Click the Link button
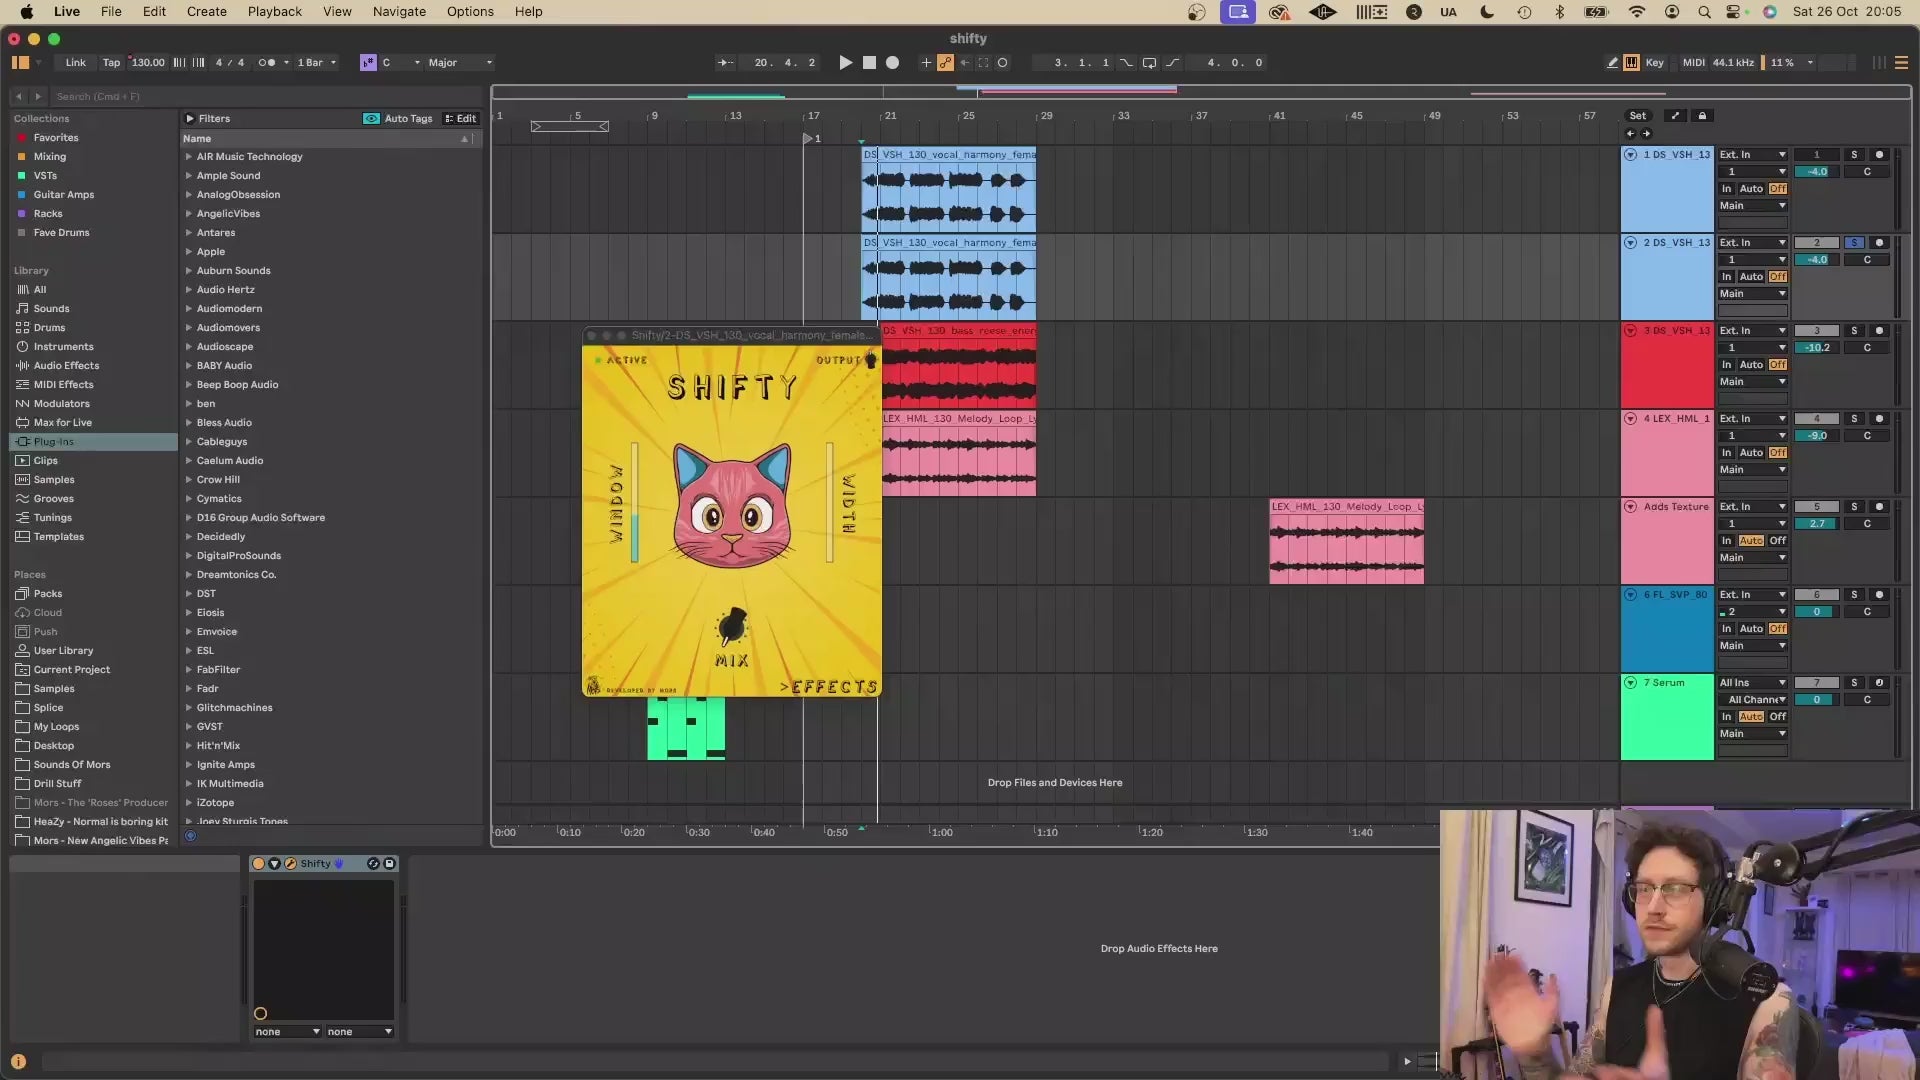 click(76, 62)
